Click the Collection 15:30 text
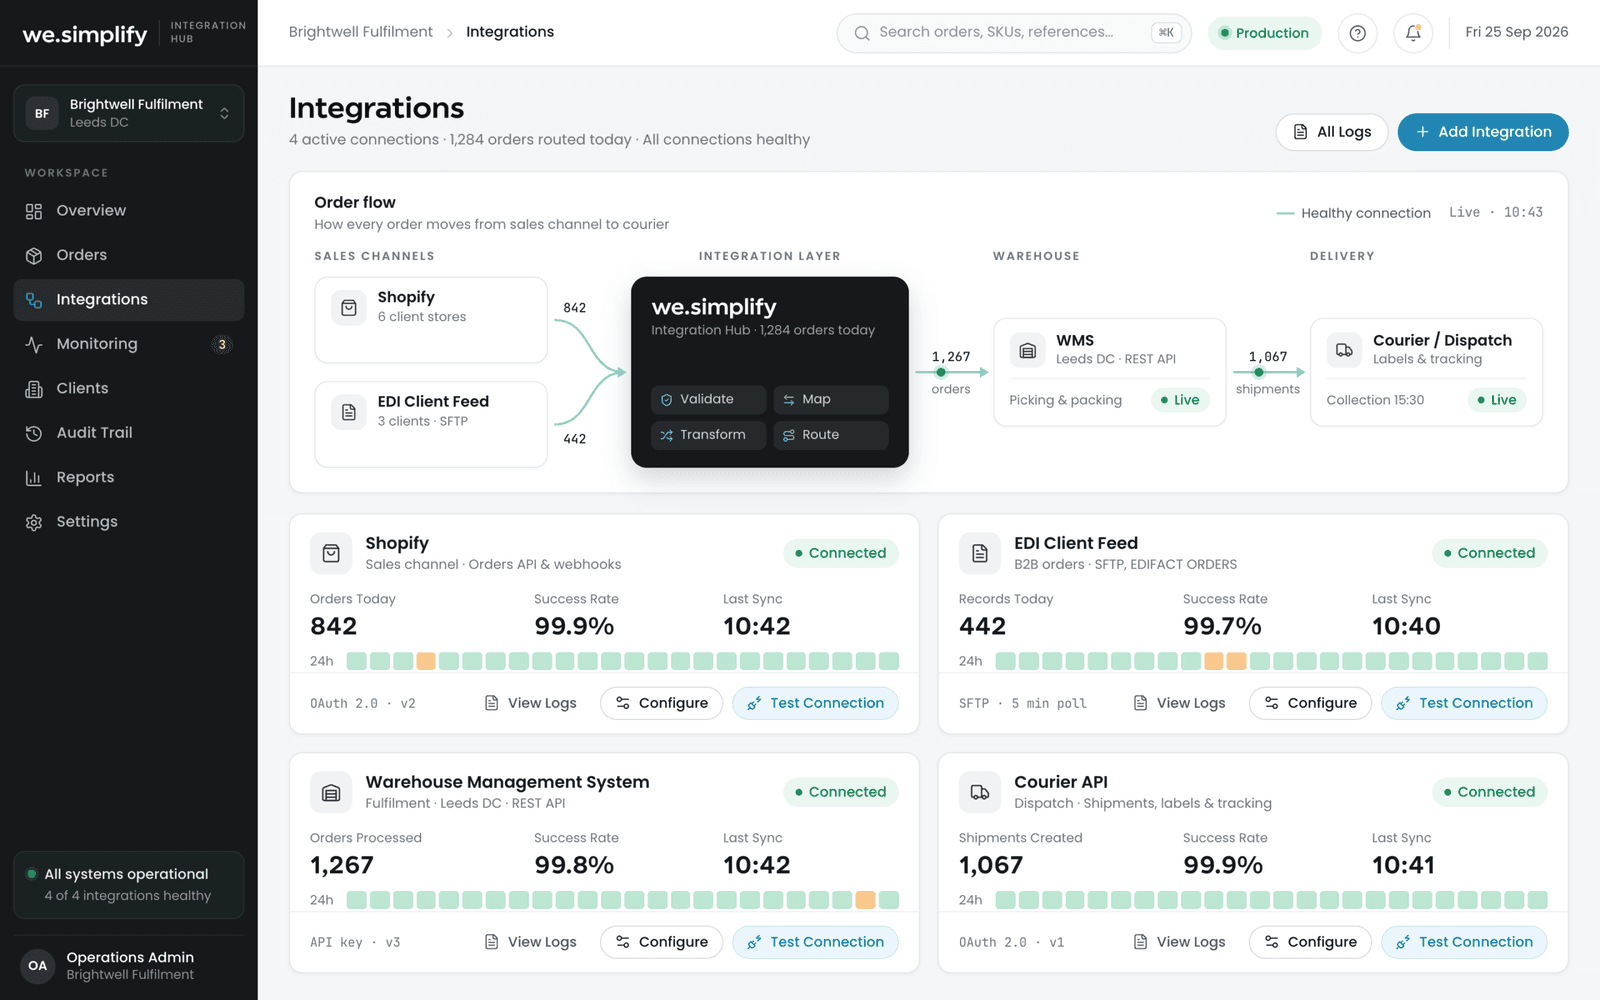This screenshot has width=1600, height=1000. coord(1375,400)
